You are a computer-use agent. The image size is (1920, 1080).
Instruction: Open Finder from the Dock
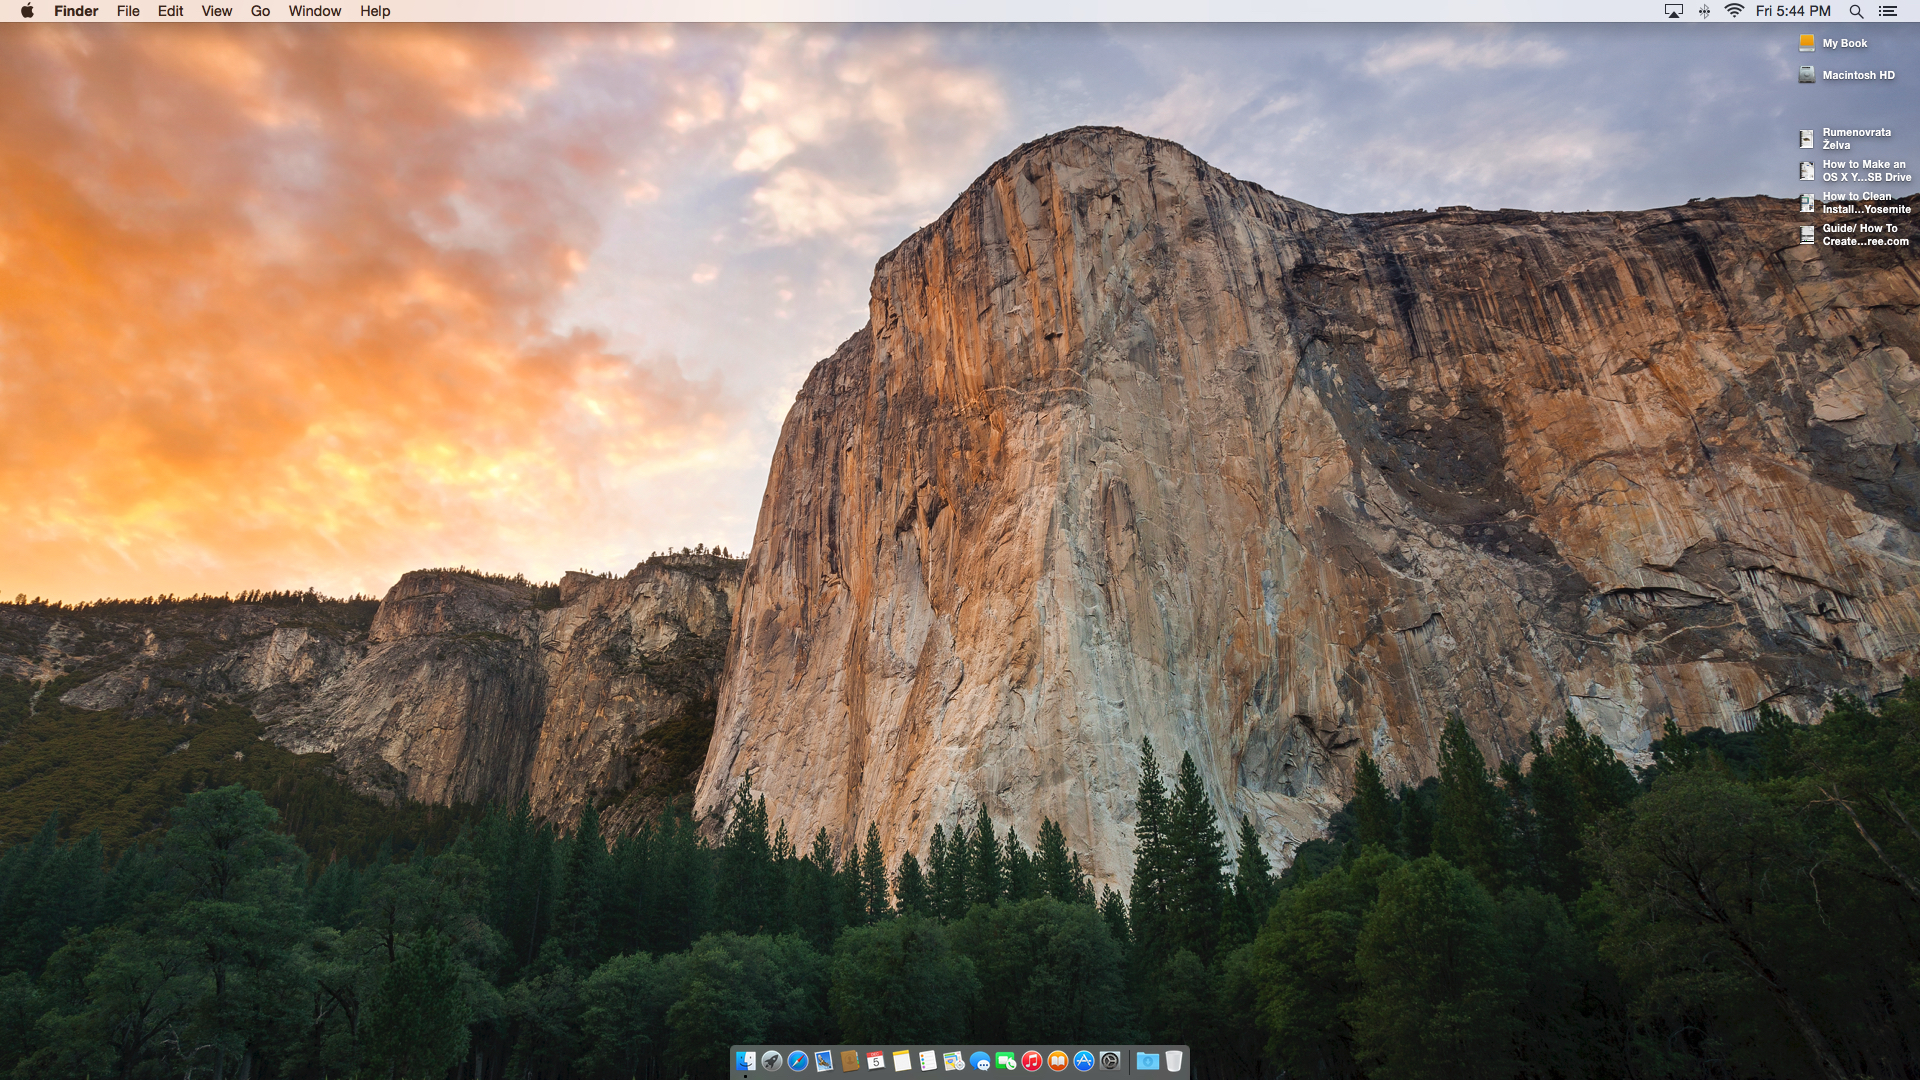746,1061
